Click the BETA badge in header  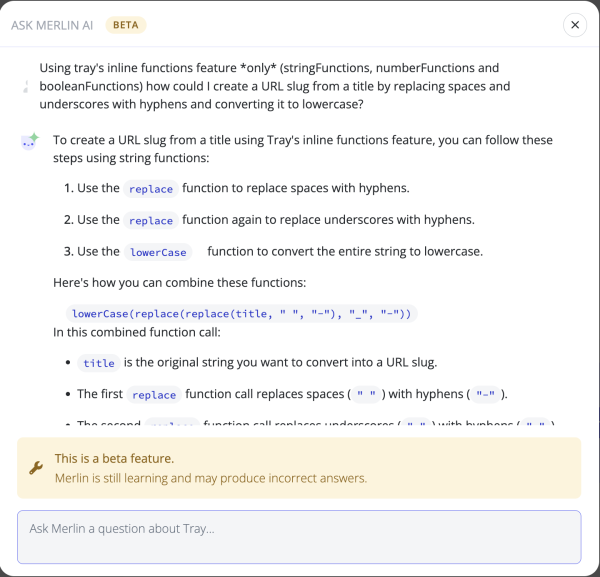pos(126,25)
